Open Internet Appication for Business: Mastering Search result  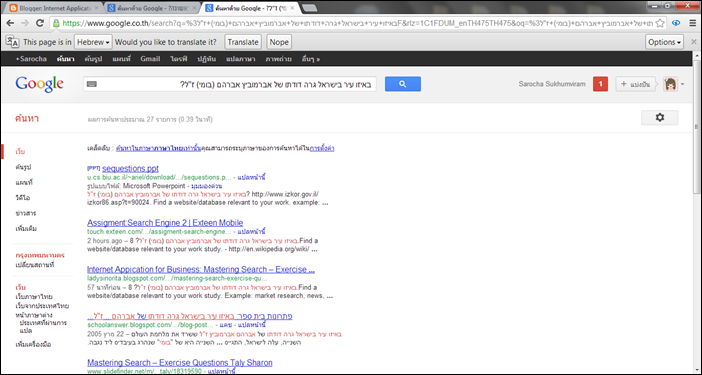[201, 269]
